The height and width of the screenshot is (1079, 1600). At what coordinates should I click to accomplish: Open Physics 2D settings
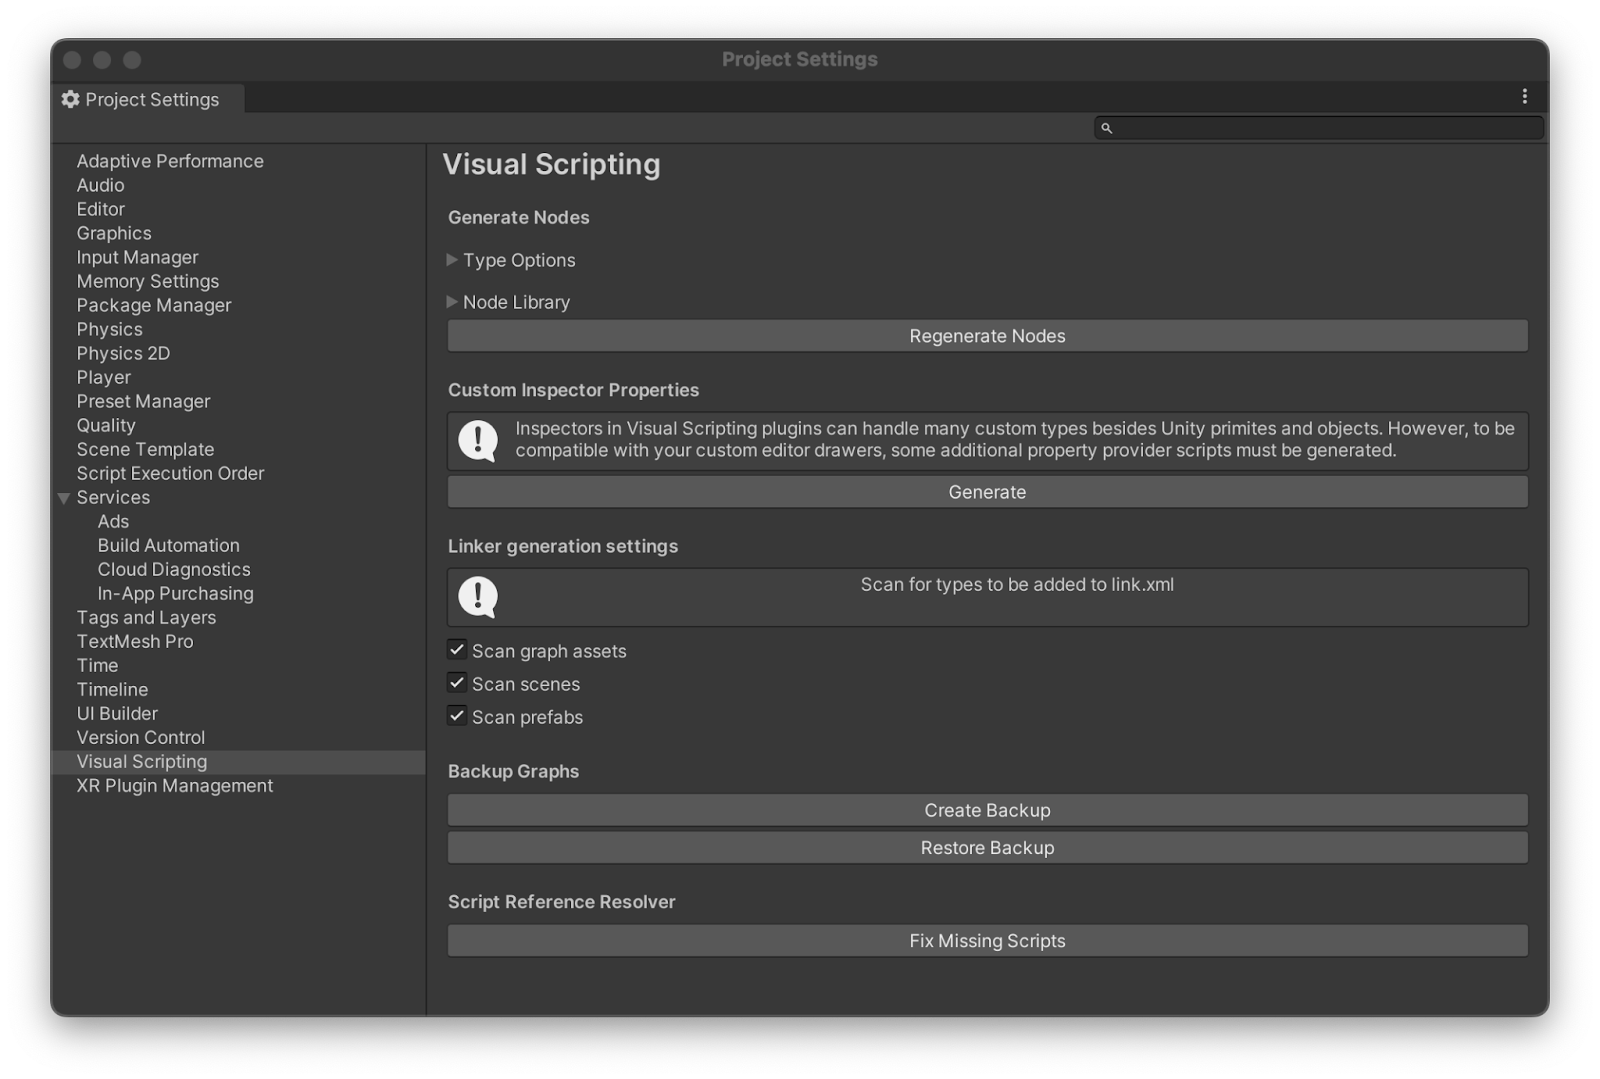pyautogui.click(x=123, y=353)
